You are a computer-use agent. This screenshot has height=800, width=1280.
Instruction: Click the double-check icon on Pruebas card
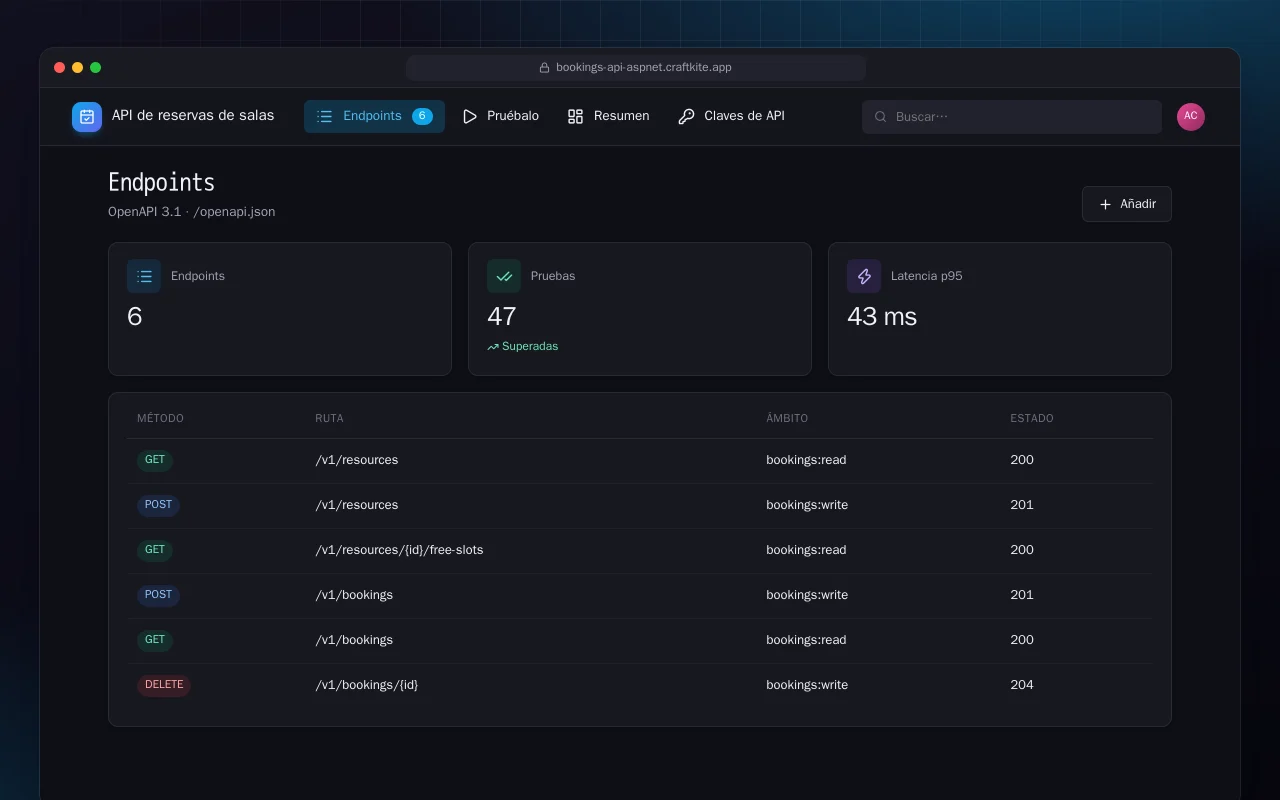tap(504, 276)
